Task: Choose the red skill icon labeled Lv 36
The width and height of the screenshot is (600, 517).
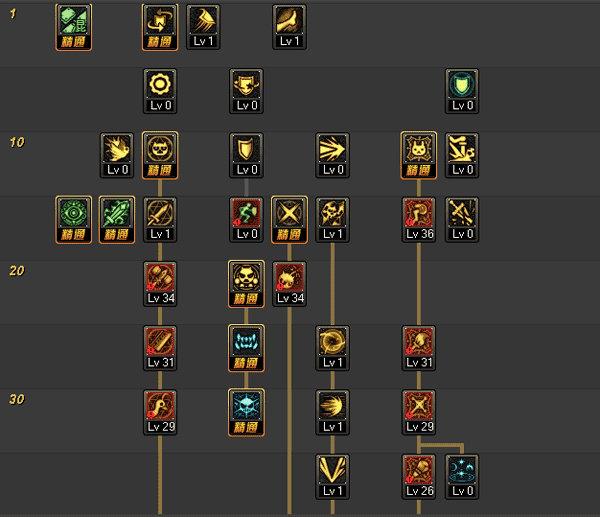Action: tap(419, 220)
